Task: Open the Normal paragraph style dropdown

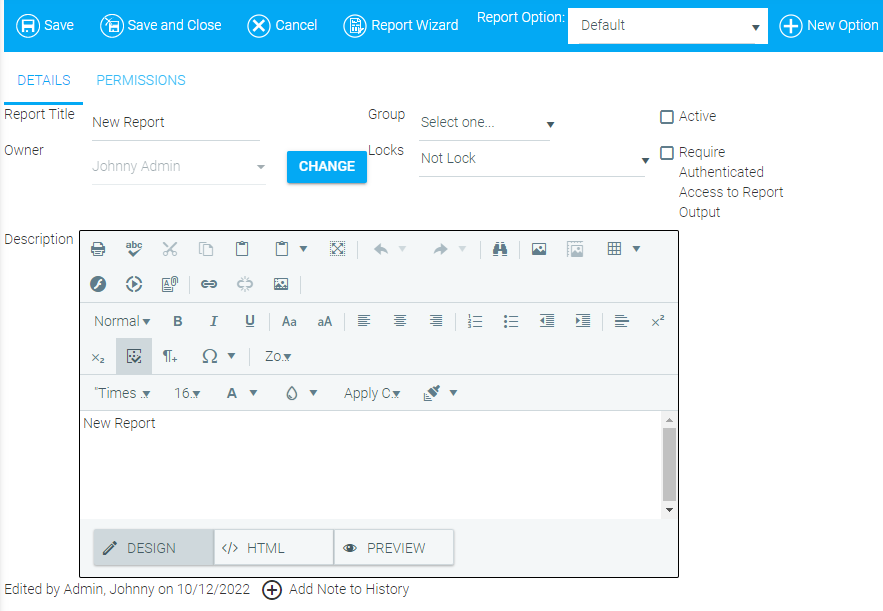Action: tap(121, 321)
